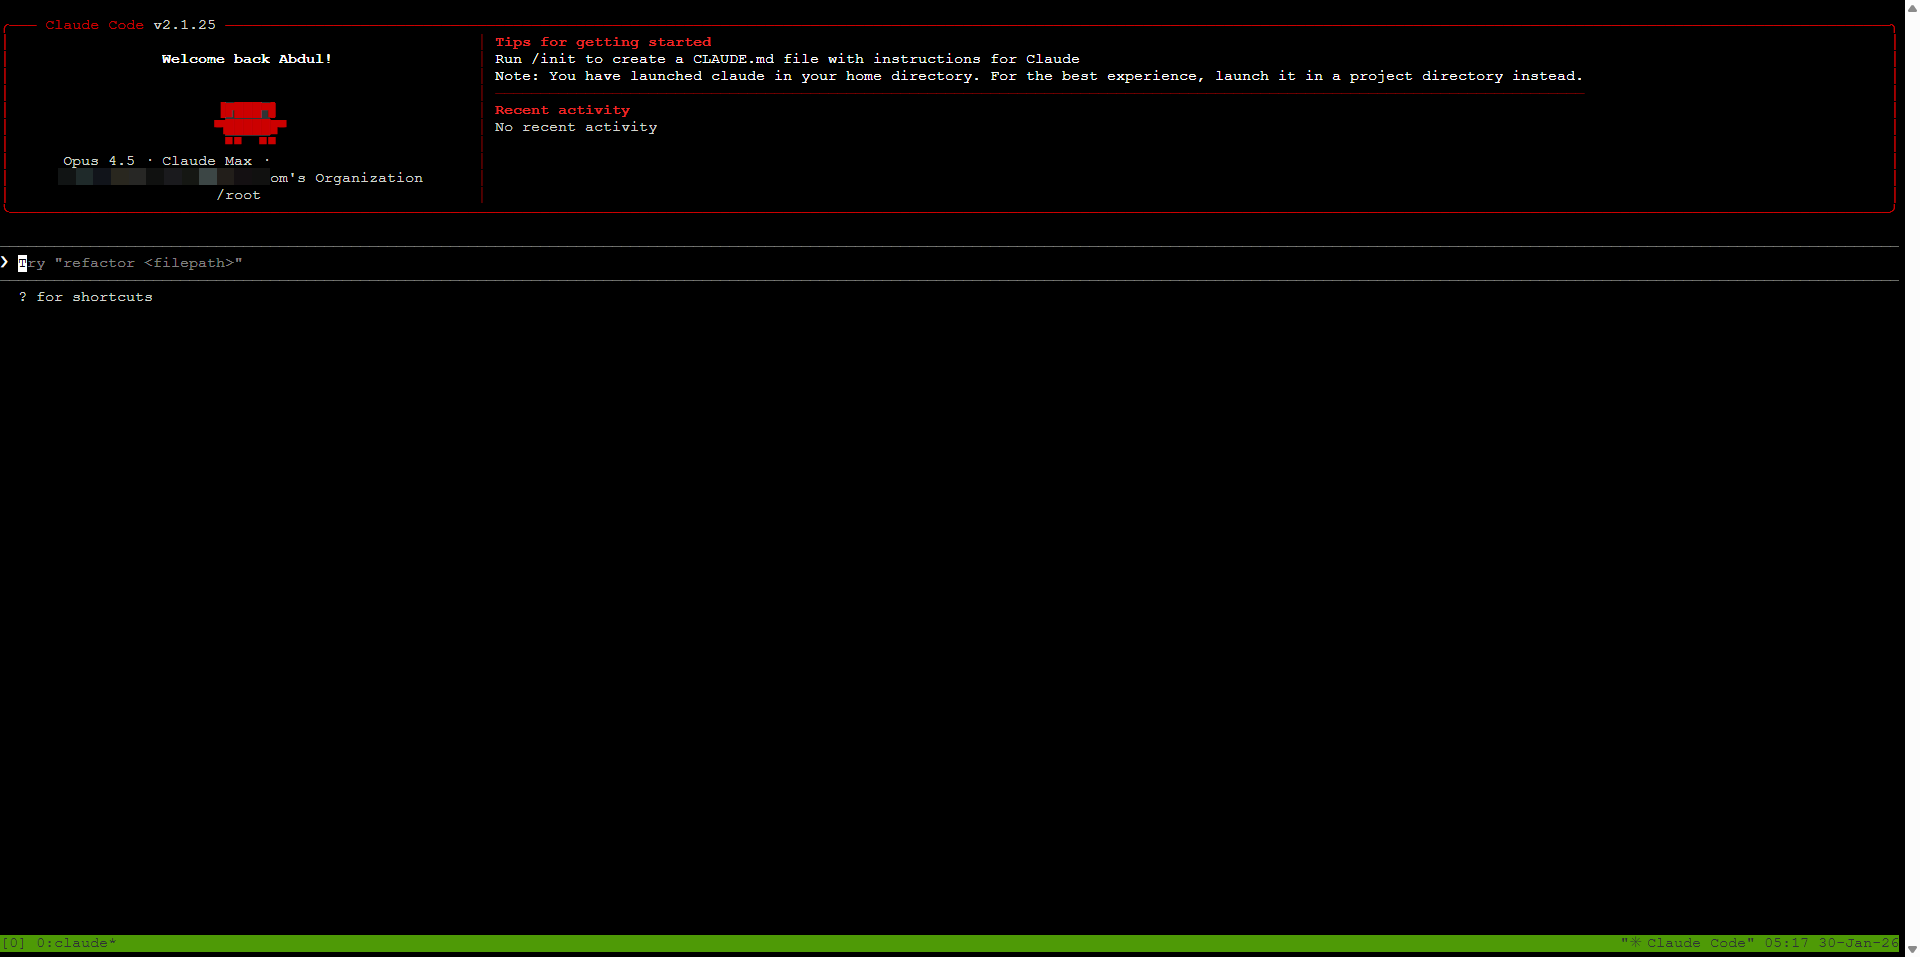
Task: Click the 'Claude Code' title in box border
Action: tap(94, 25)
